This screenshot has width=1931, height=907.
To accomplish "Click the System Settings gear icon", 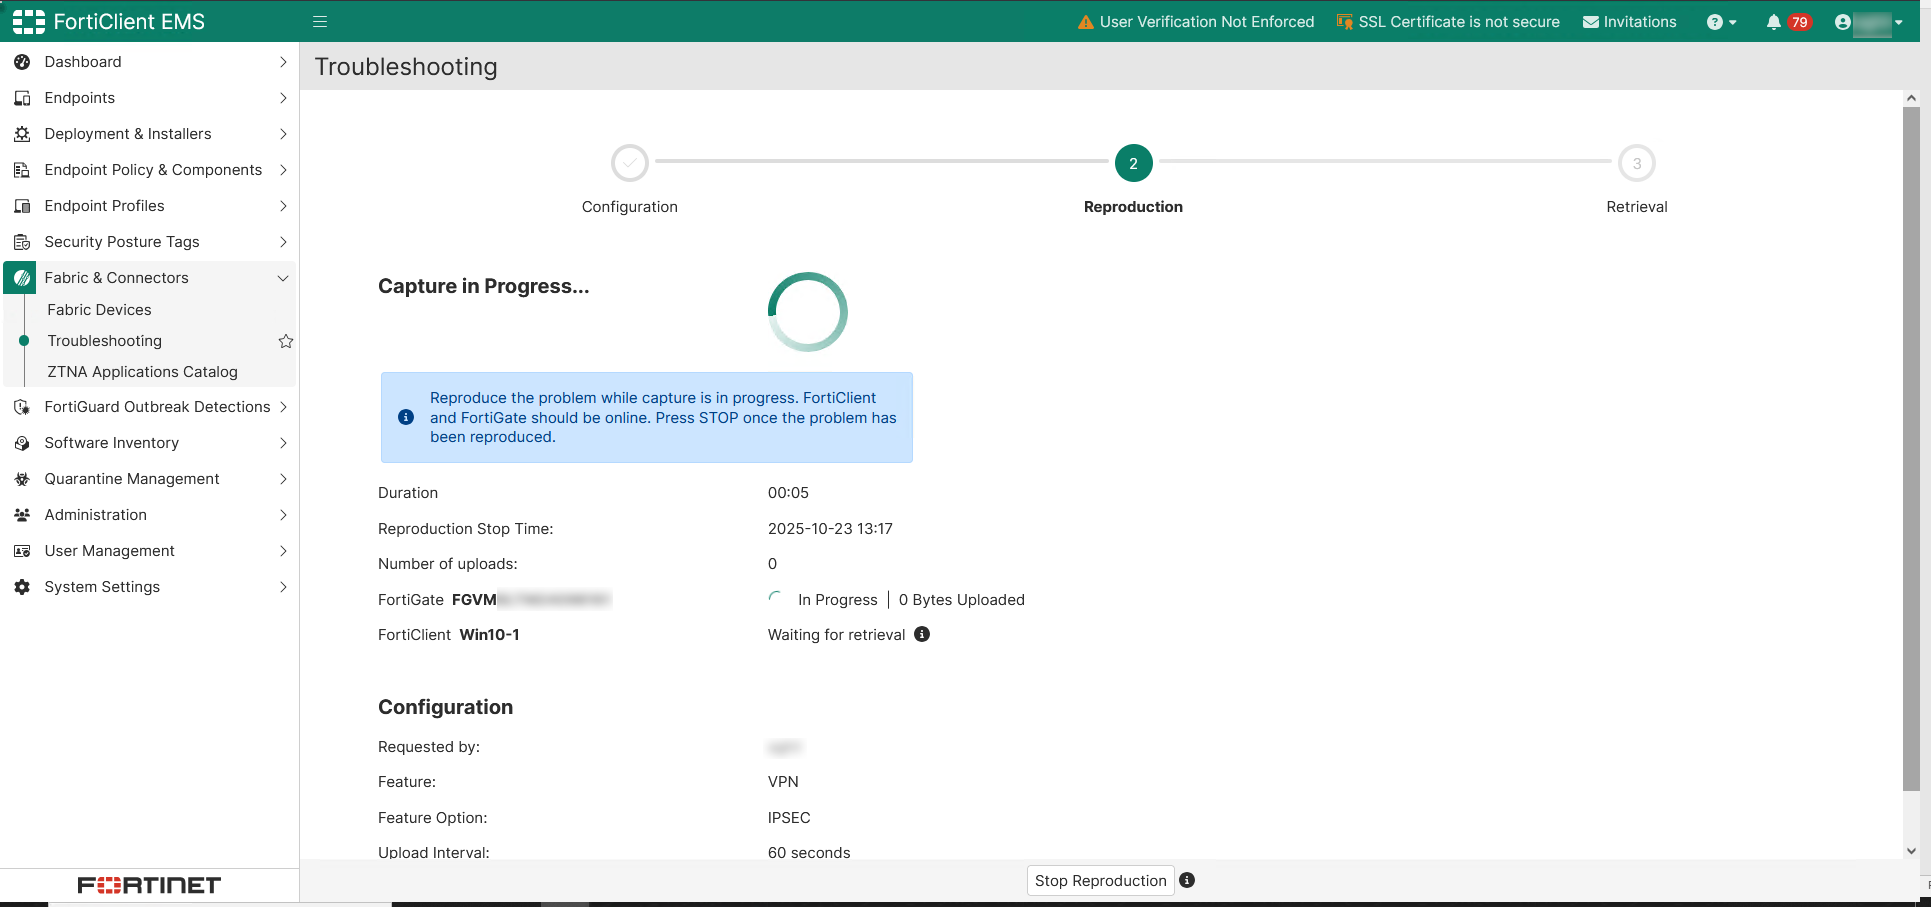I will (x=22, y=587).
